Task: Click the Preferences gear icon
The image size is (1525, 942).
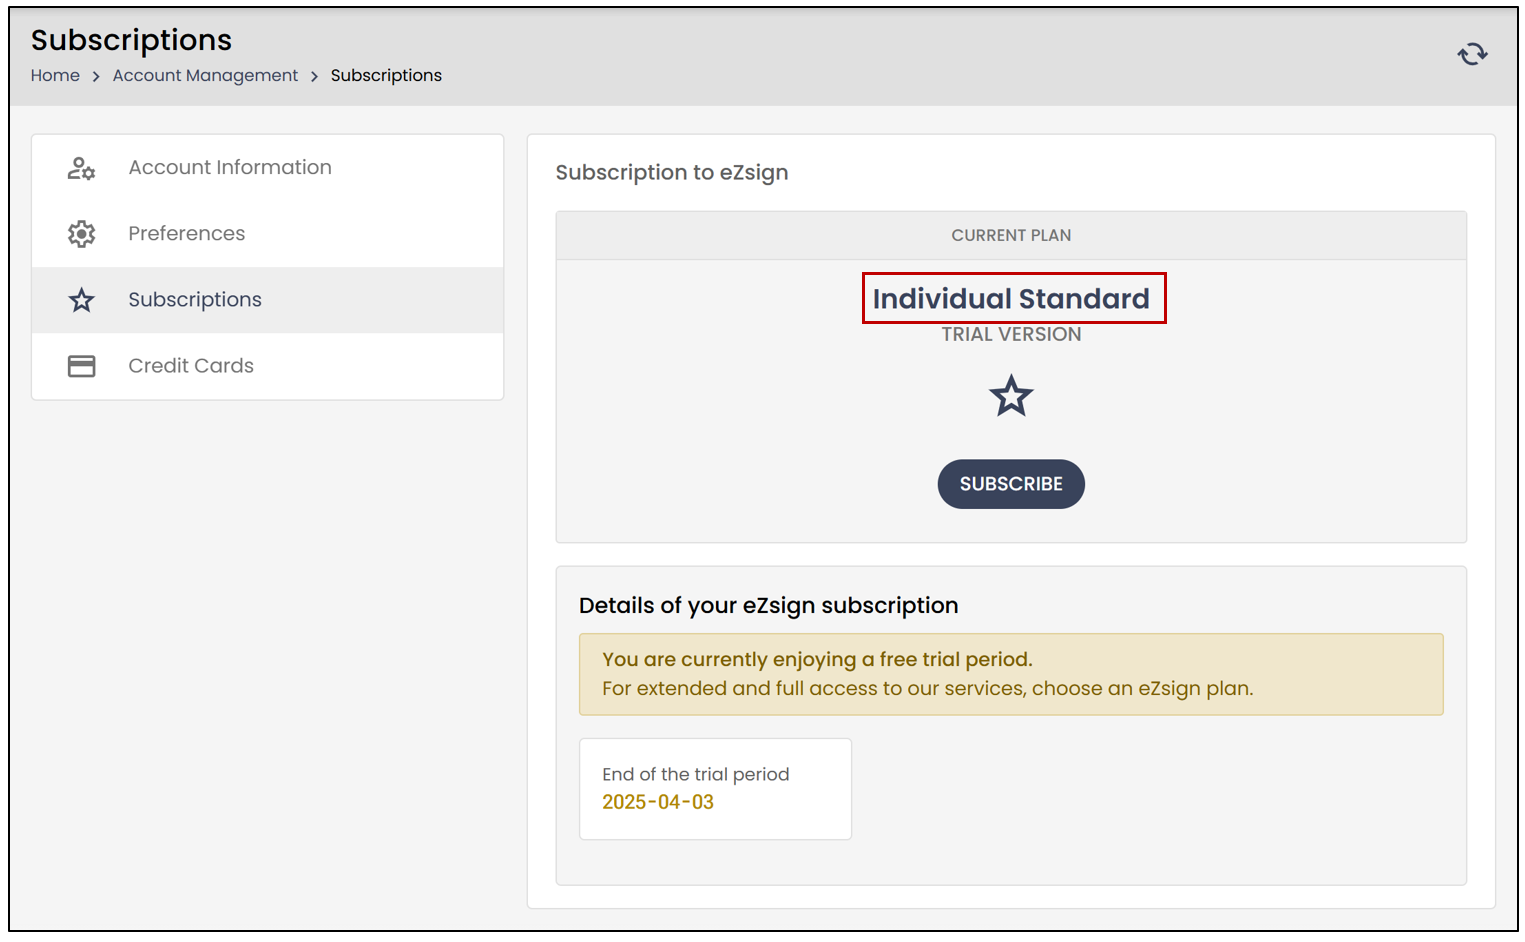Action: pyautogui.click(x=81, y=234)
